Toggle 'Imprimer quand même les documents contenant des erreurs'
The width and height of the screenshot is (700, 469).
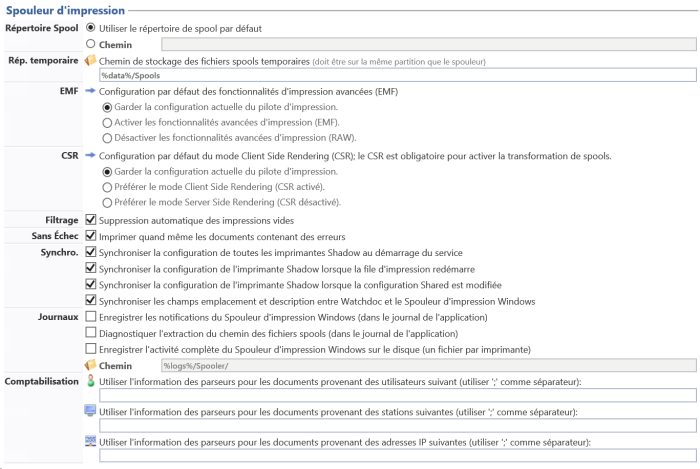pos(92,236)
